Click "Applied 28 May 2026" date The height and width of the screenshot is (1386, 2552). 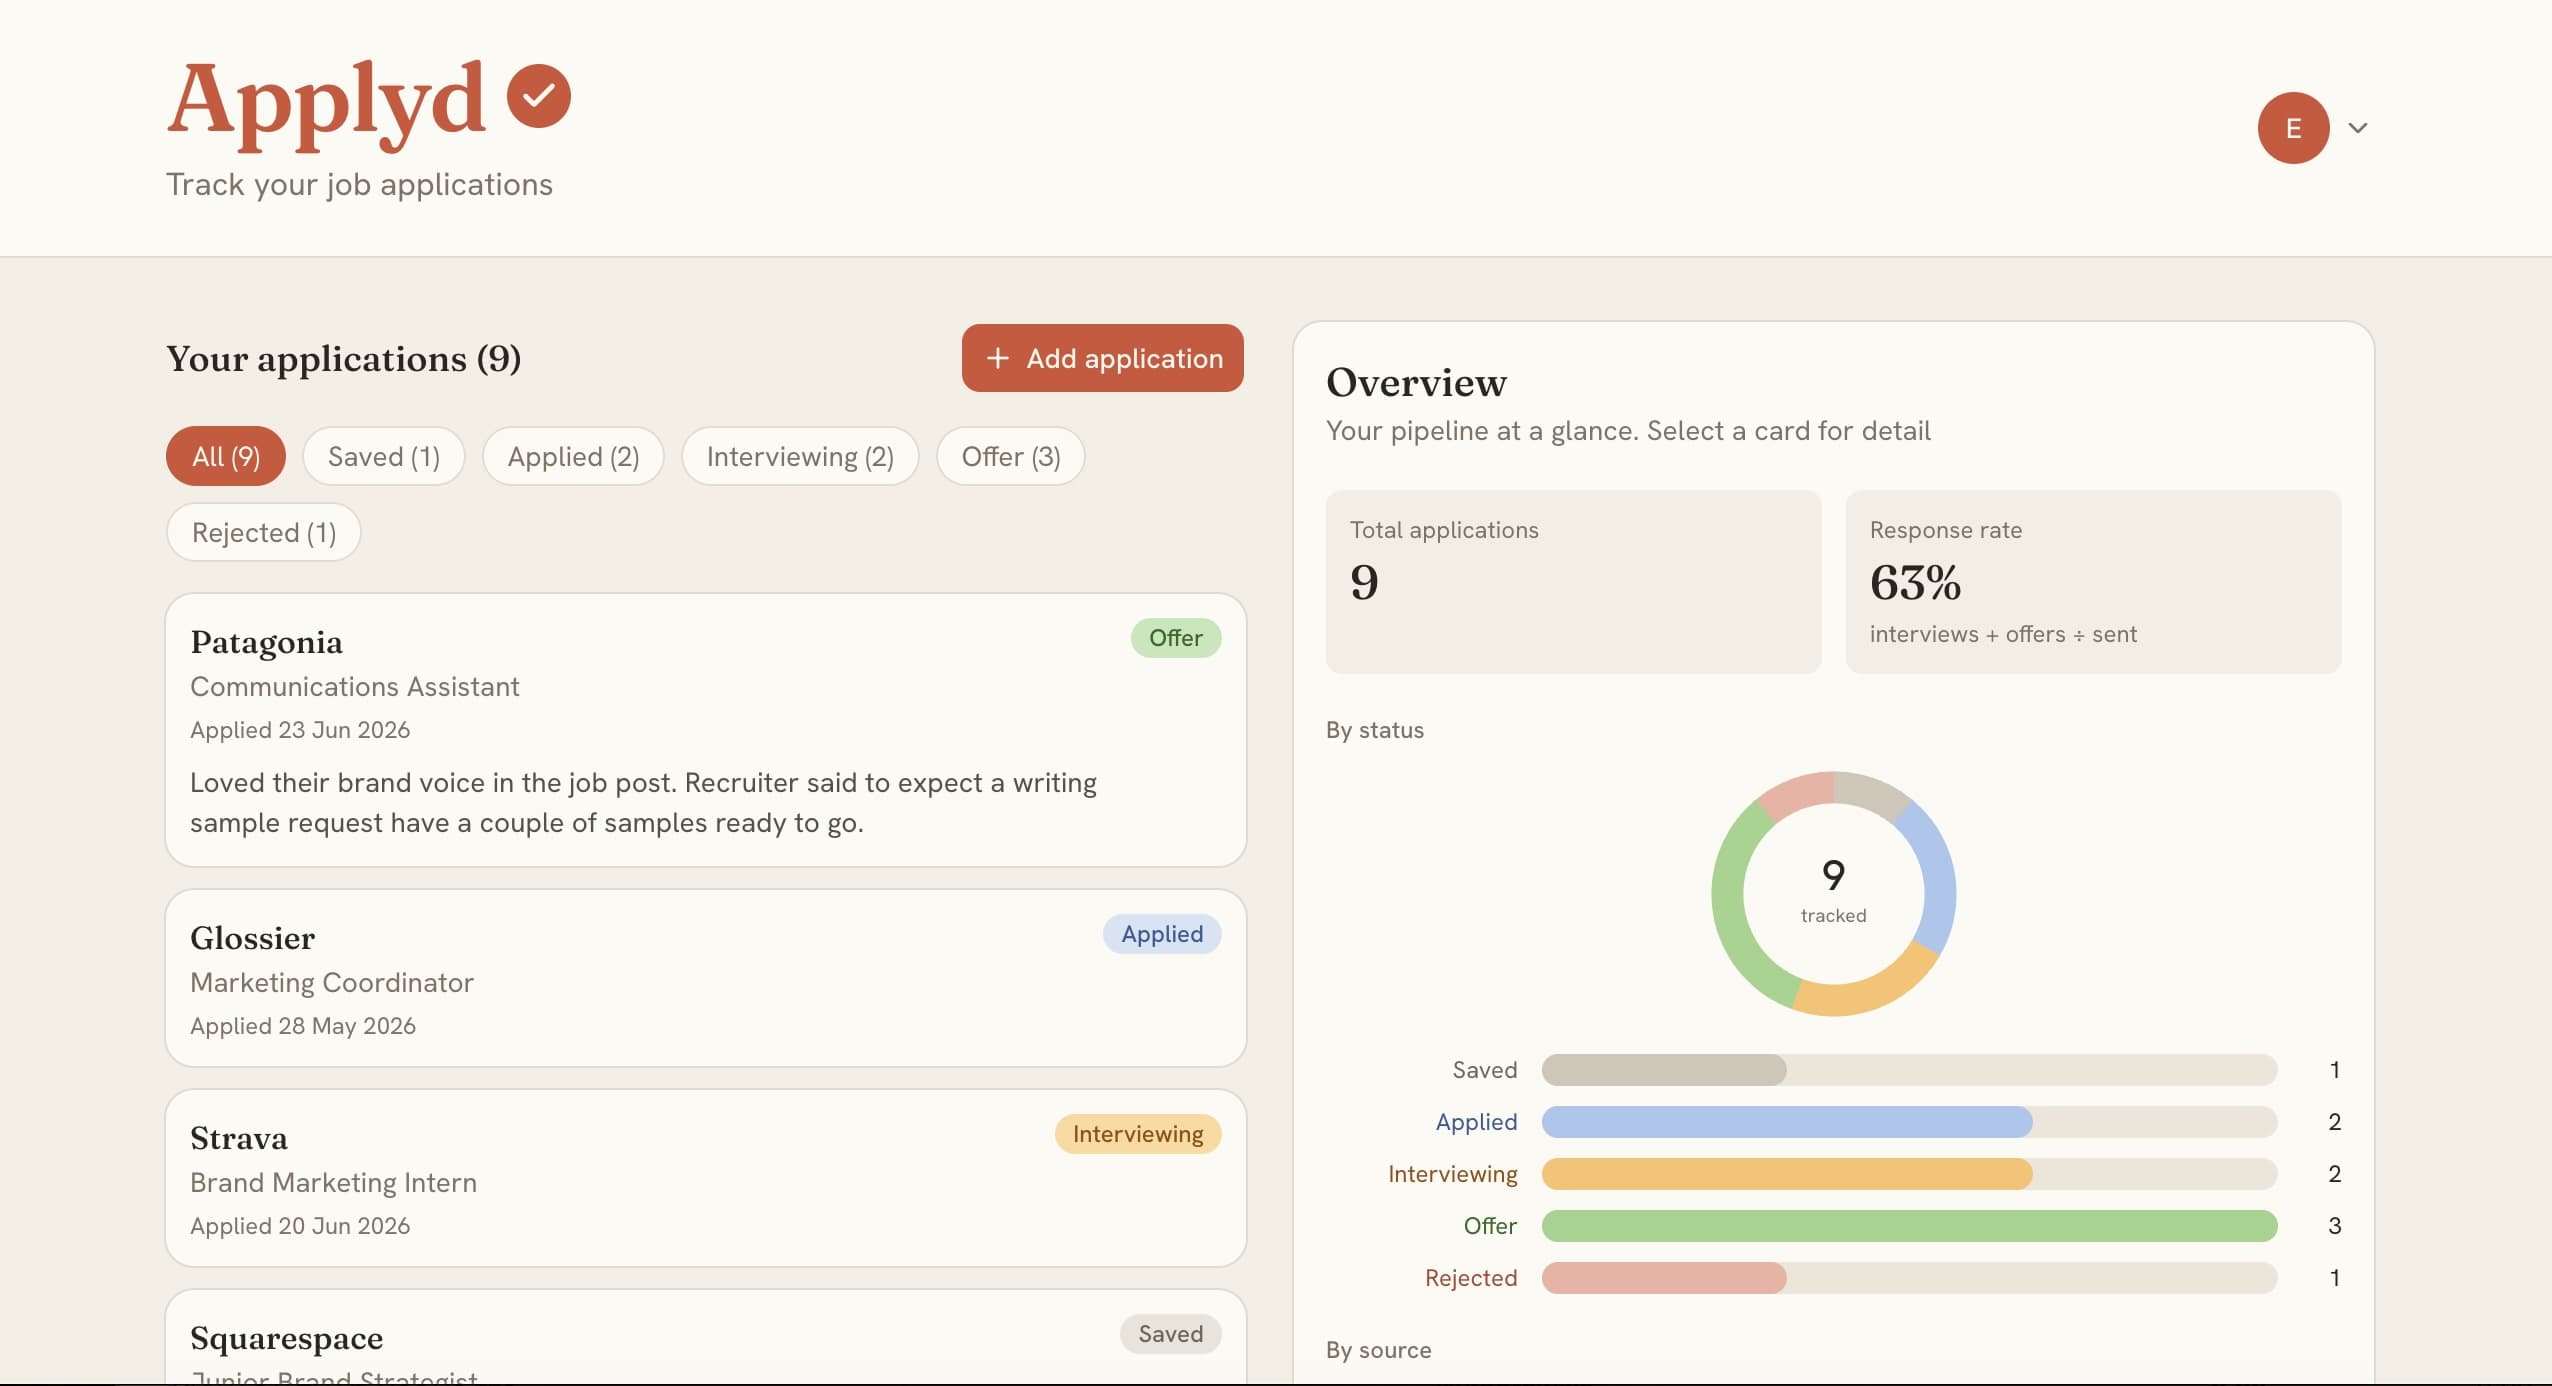click(303, 1026)
